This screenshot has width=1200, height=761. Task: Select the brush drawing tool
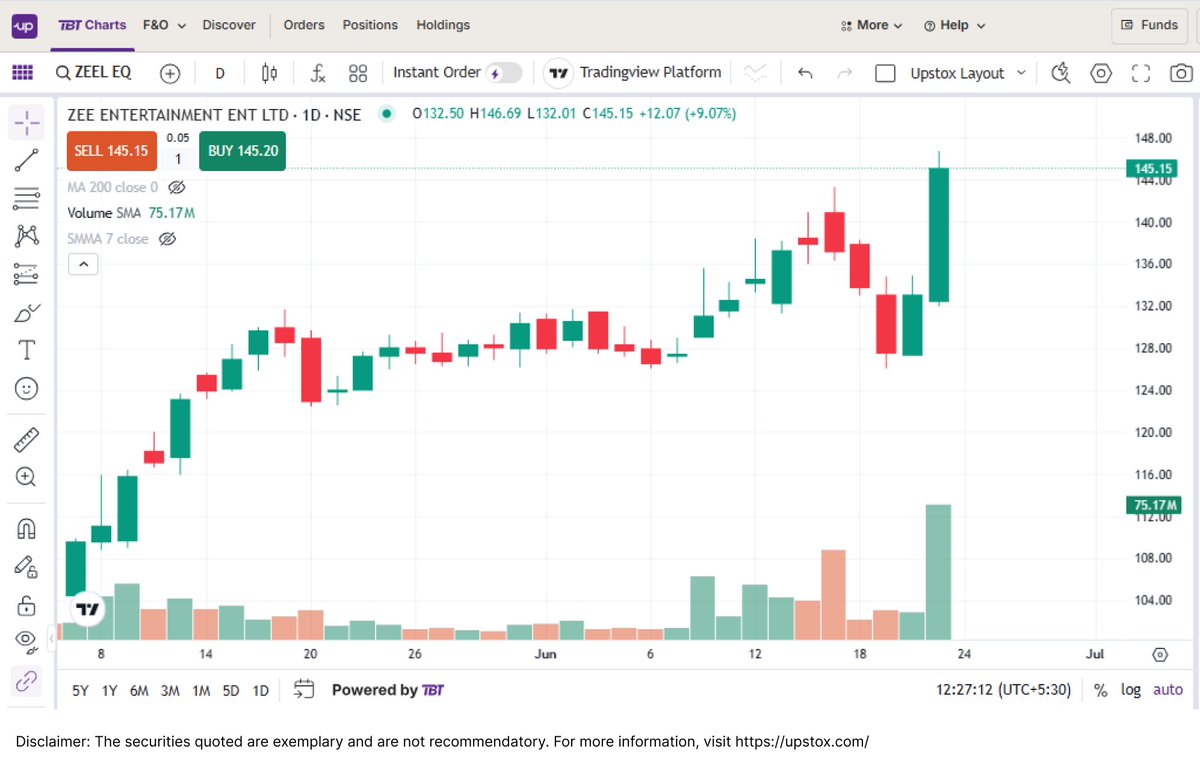27,312
